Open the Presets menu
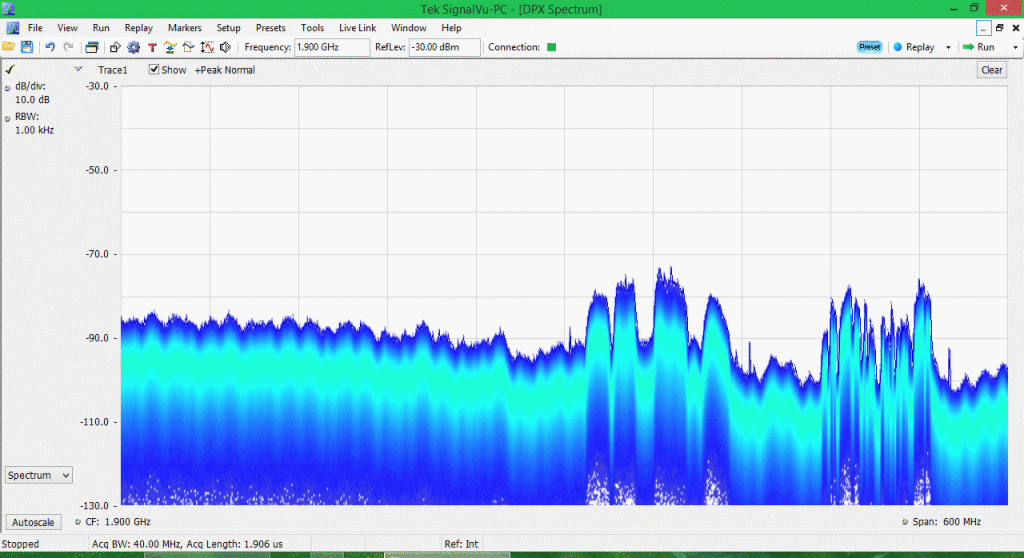The image size is (1024, 558). (x=270, y=27)
